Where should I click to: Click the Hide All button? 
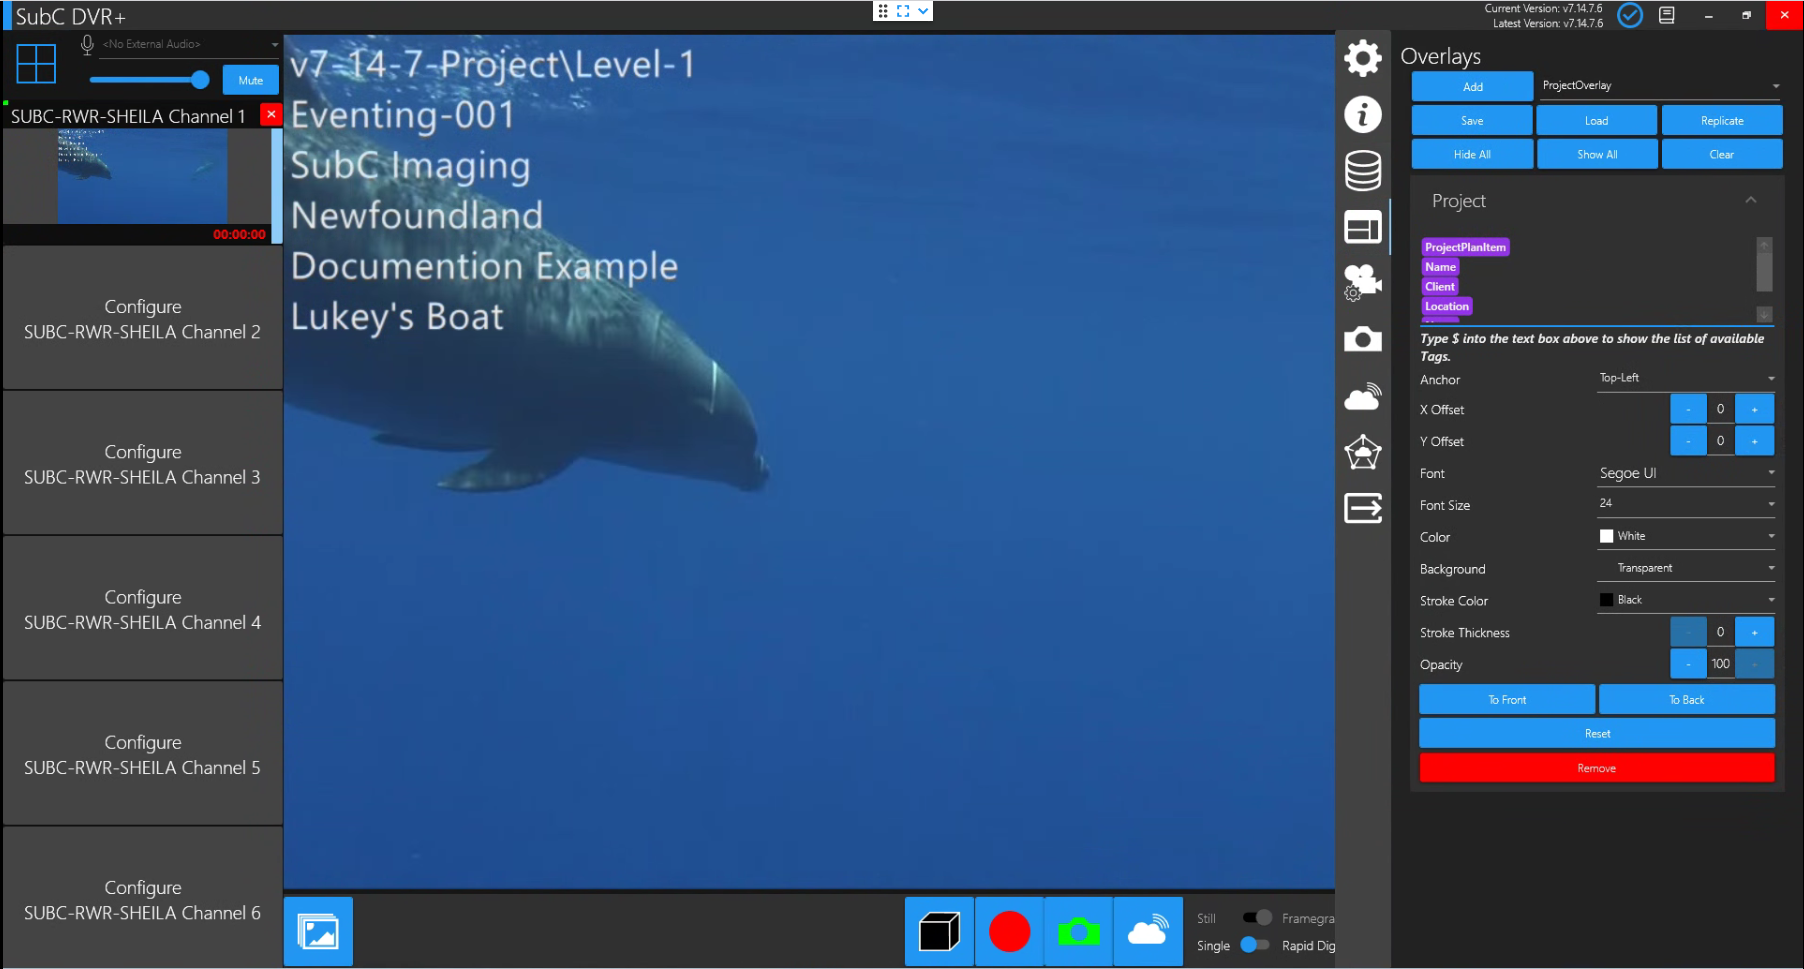pos(1472,154)
